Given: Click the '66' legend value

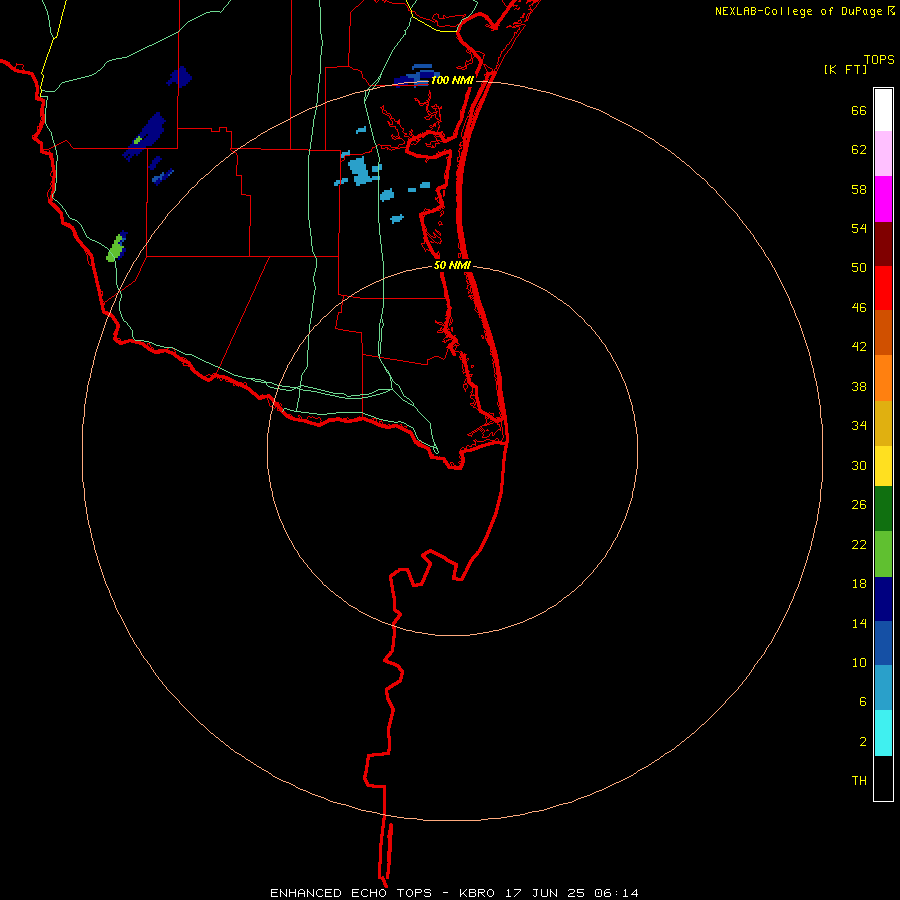Looking at the screenshot, I should click(x=859, y=111).
